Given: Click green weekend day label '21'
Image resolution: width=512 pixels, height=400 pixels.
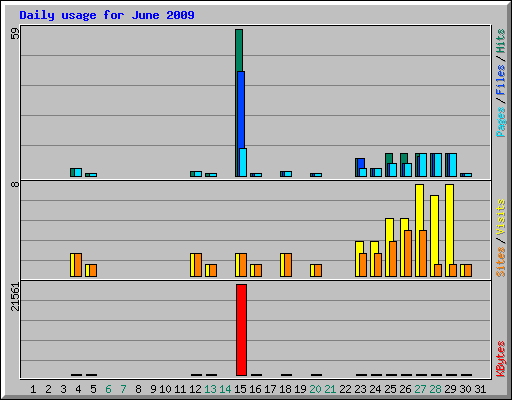Looking at the screenshot, I should [x=330, y=389].
